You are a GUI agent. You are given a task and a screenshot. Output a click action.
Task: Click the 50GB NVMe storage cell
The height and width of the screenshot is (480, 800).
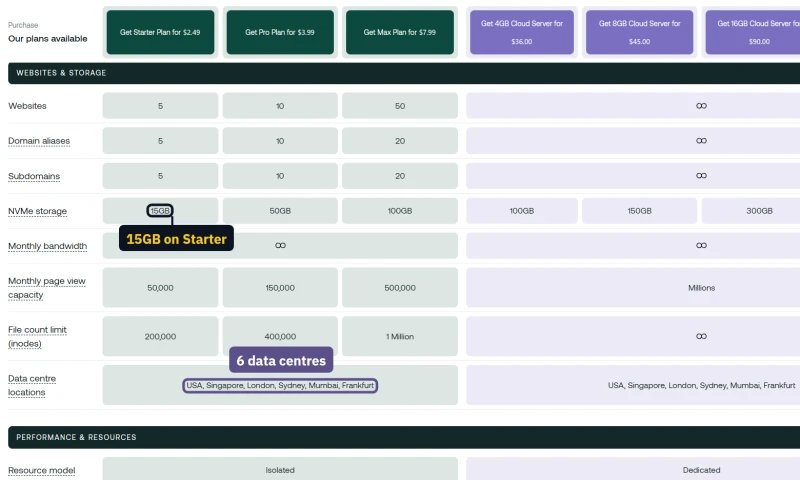pyautogui.click(x=280, y=211)
